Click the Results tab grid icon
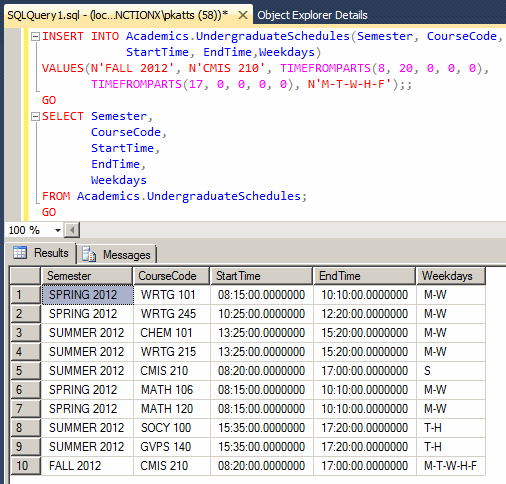The image size is (506, 484). tap(20, 252)
